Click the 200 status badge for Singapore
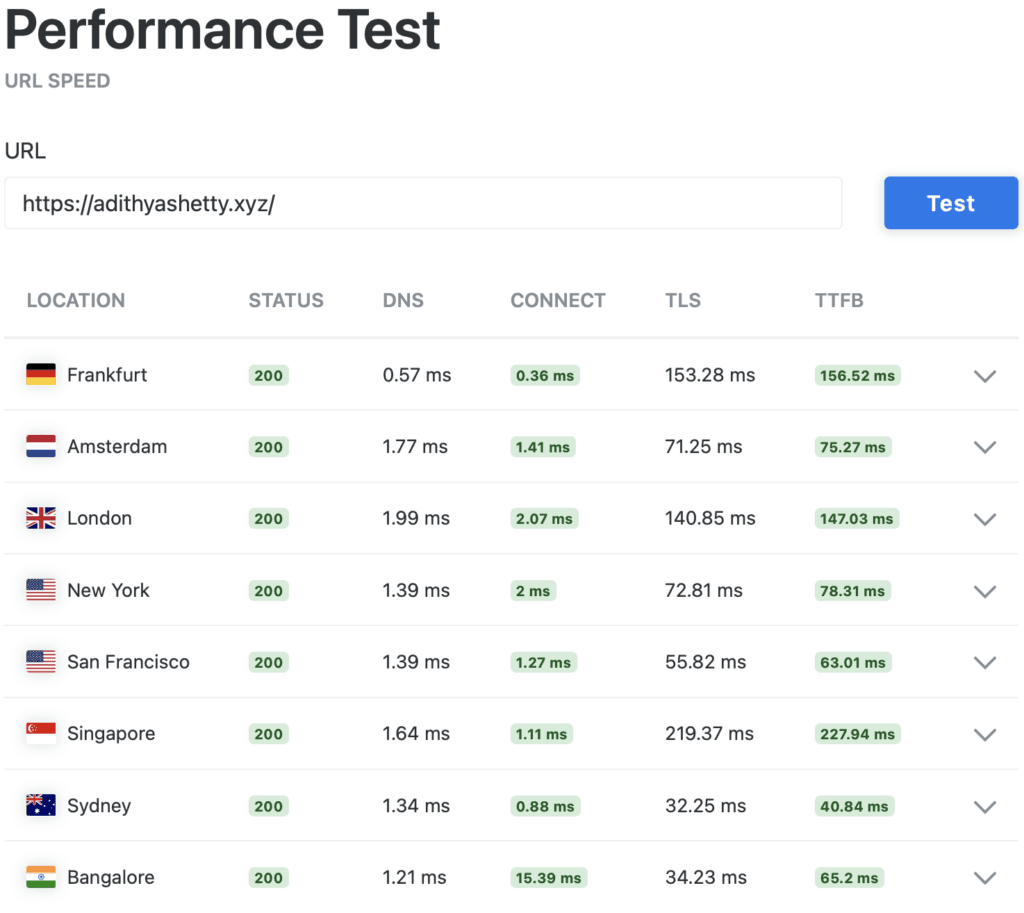This screenshot has height=913, width=1024. click(268, 734)
